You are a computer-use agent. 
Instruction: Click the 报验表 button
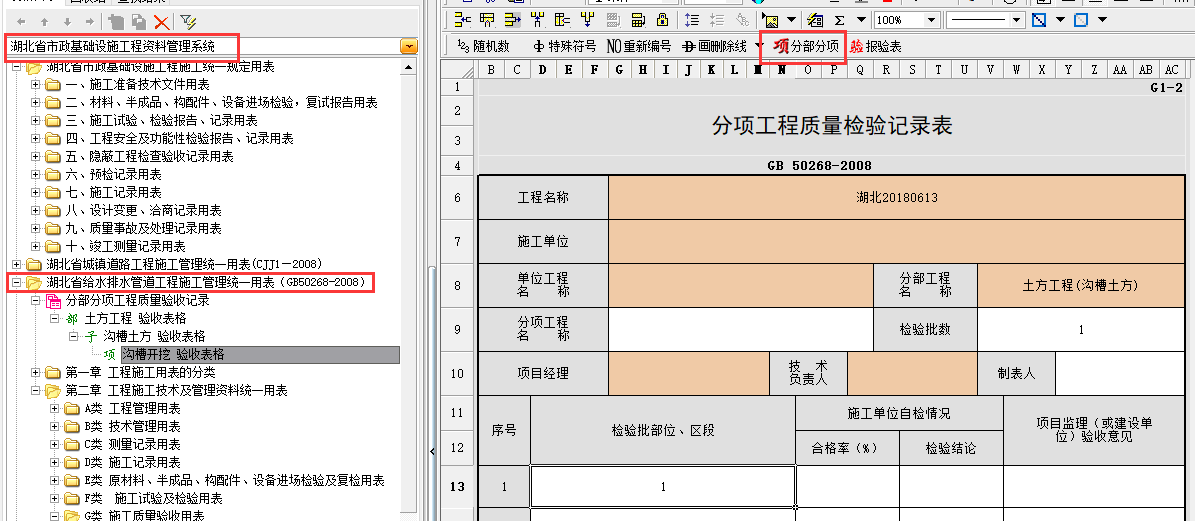click(876, 46)
